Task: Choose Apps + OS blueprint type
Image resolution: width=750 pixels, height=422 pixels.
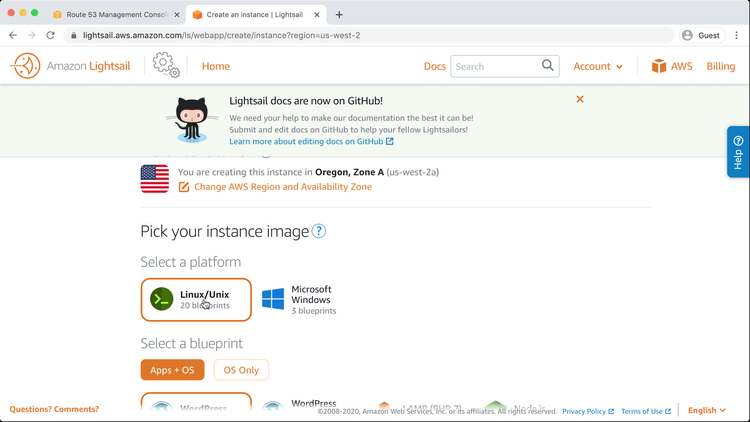Action: tap(172, 370)
